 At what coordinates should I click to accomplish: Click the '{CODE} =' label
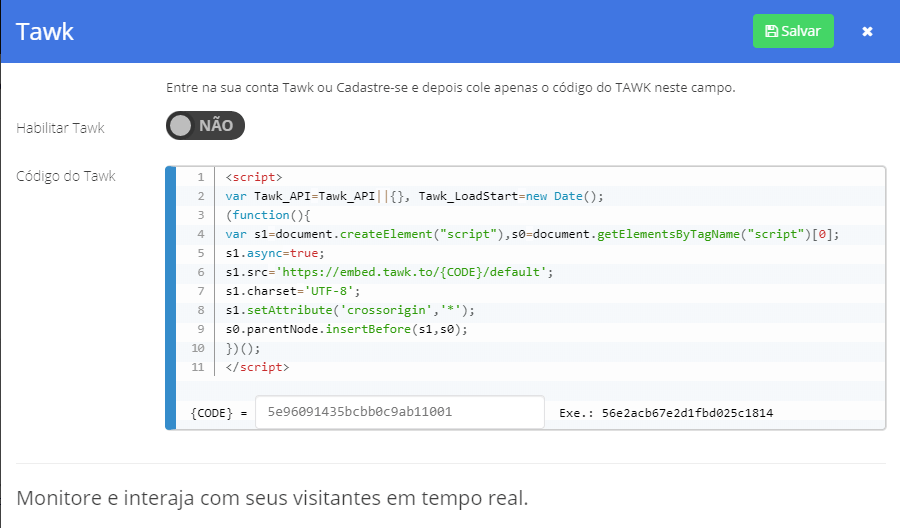pyautogui.click(x=219, y=413)
